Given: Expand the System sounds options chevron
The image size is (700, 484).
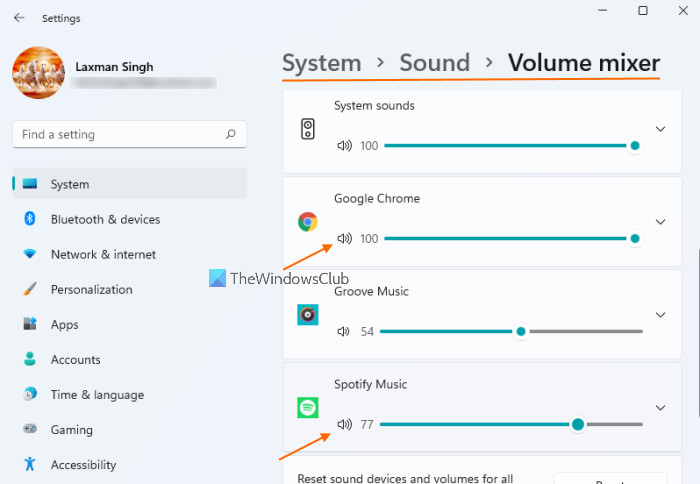Looking at the screenshot, I should 660,129.
